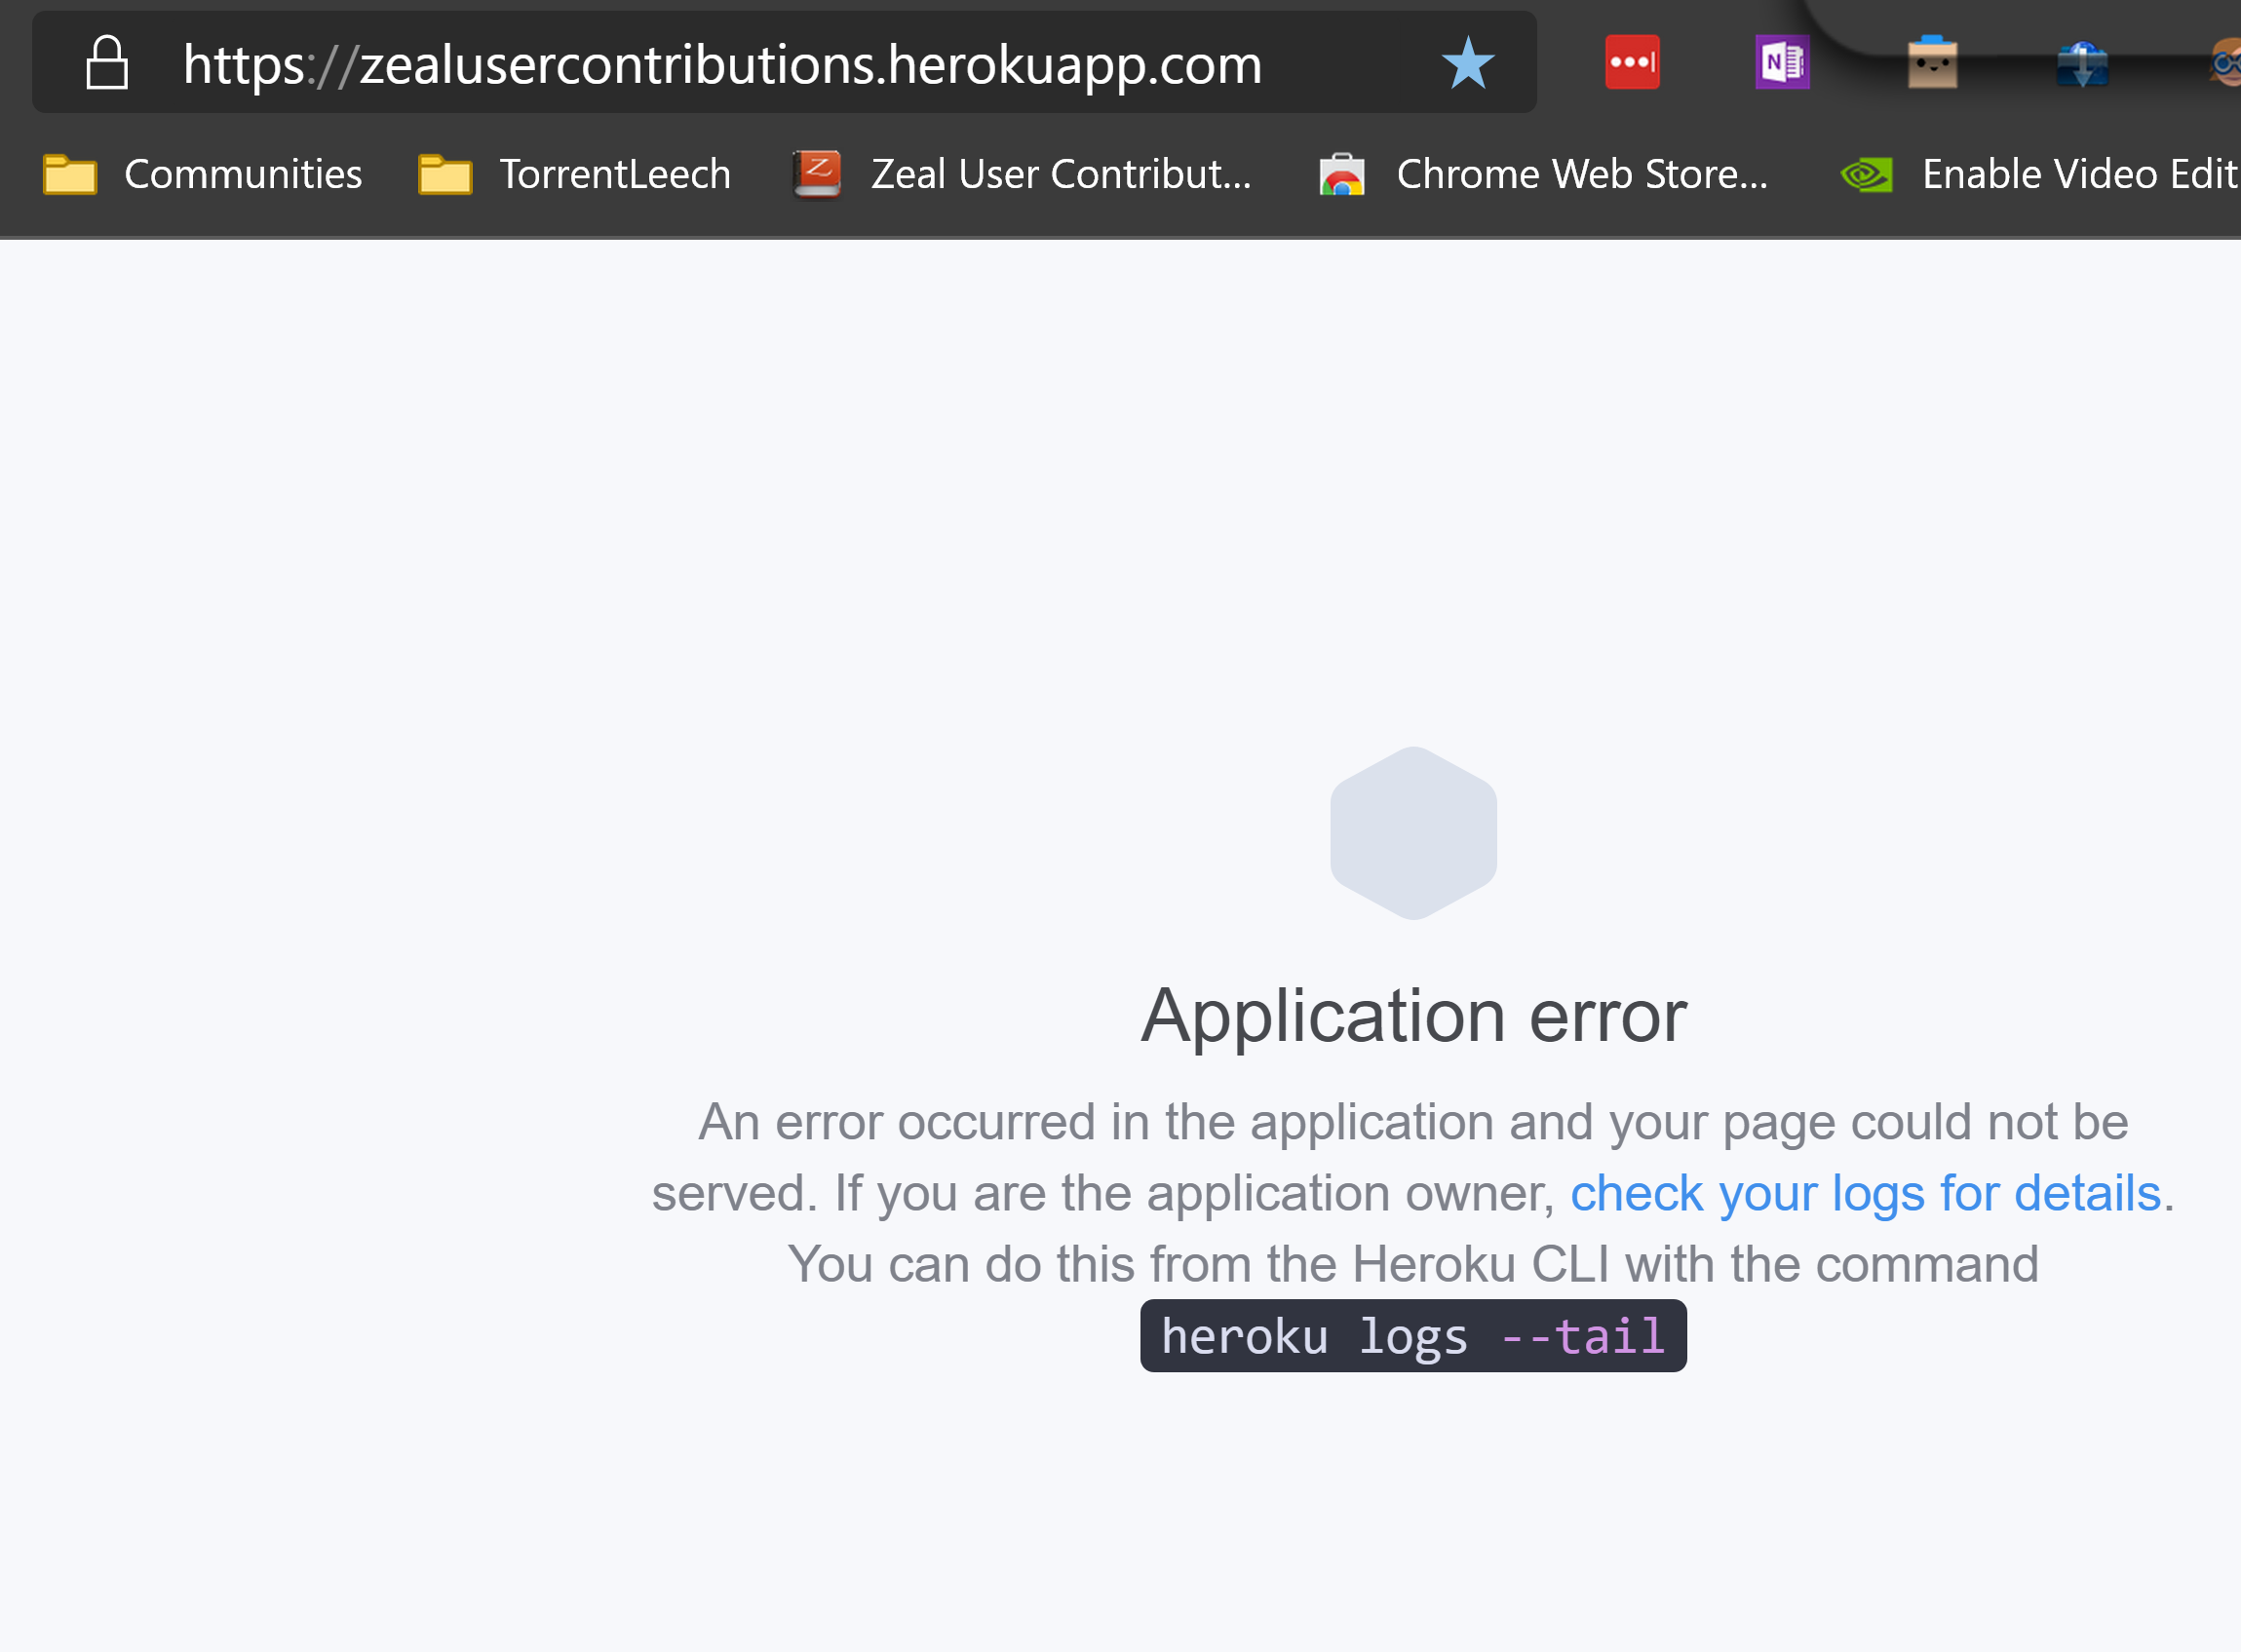Viewport: 2241px width, 1652px height.
Task: Open the LastPass extension
Action: coord(1633,62)
